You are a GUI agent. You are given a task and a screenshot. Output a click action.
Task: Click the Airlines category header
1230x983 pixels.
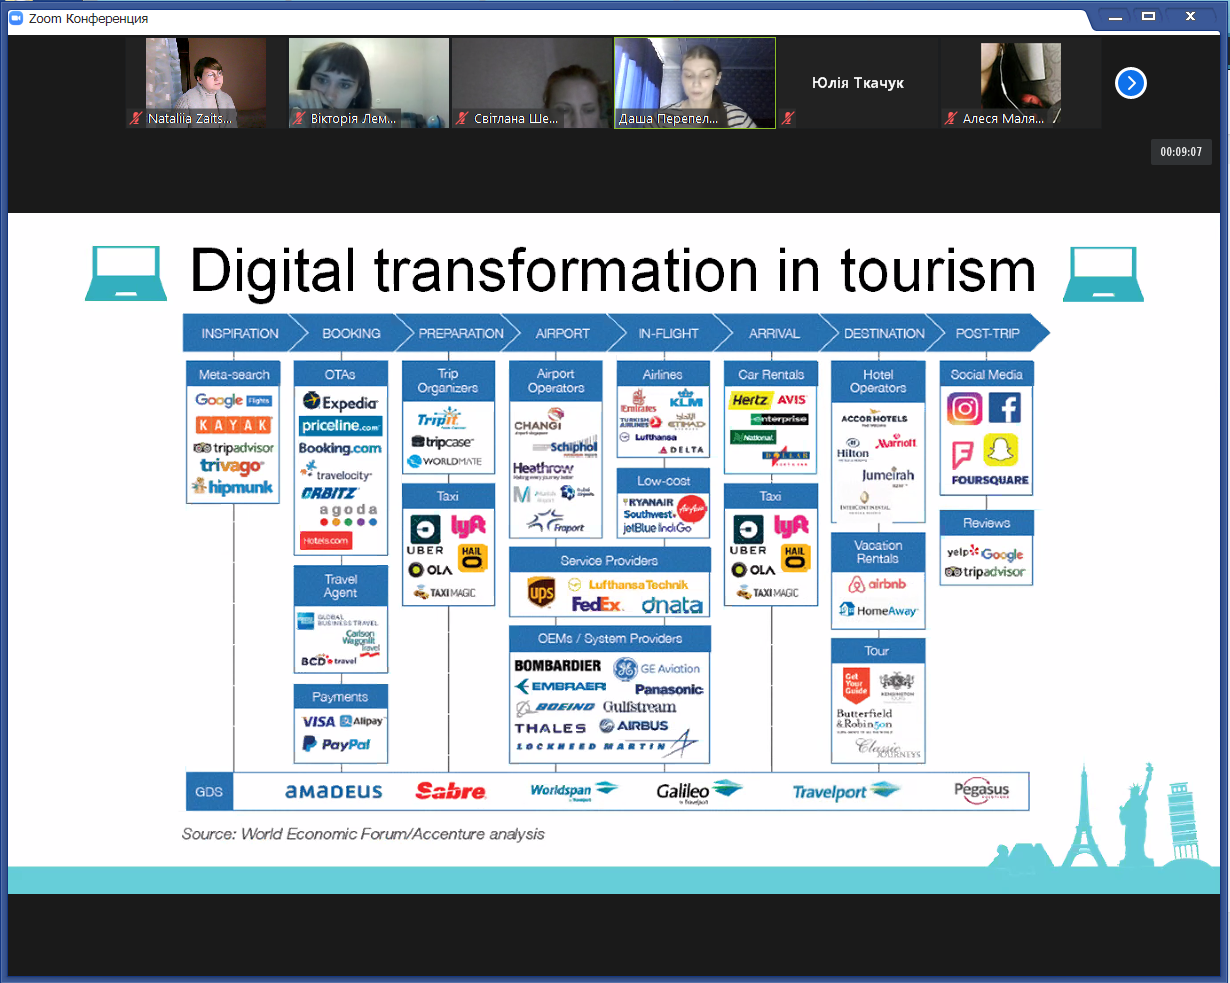[x=663, y=374]
